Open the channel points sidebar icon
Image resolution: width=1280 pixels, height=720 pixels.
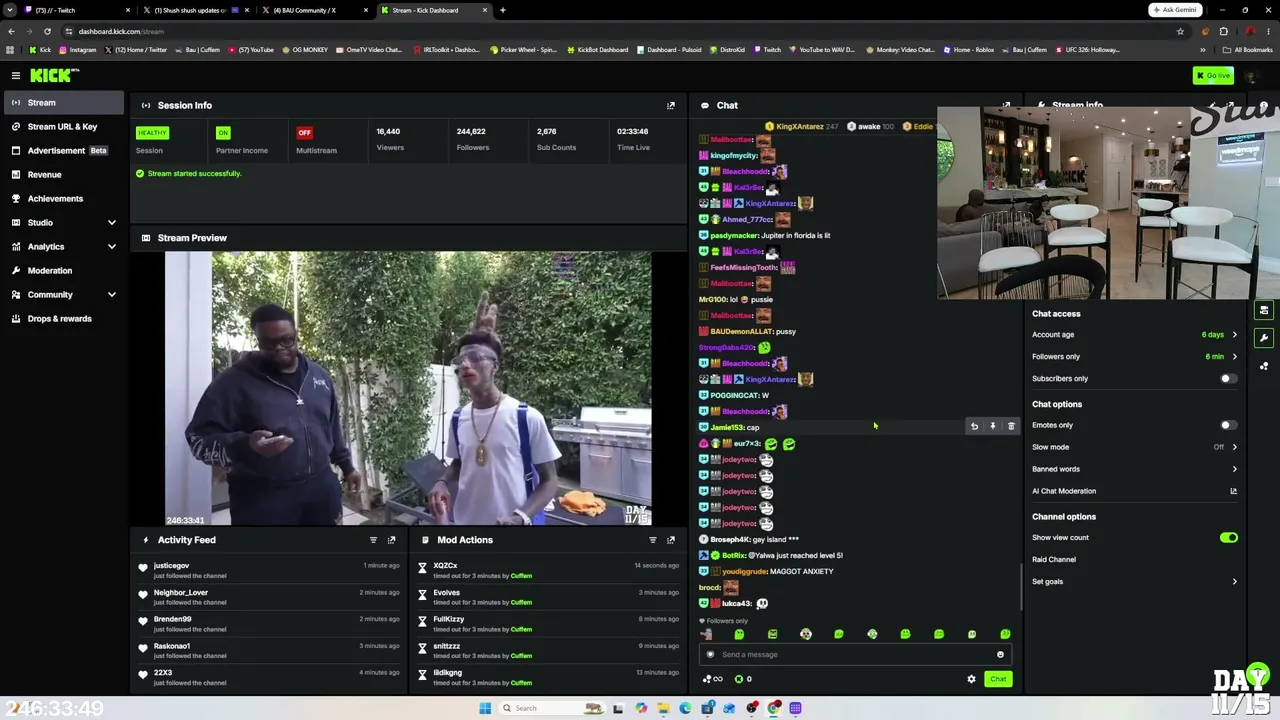(x=1264, y=366)
